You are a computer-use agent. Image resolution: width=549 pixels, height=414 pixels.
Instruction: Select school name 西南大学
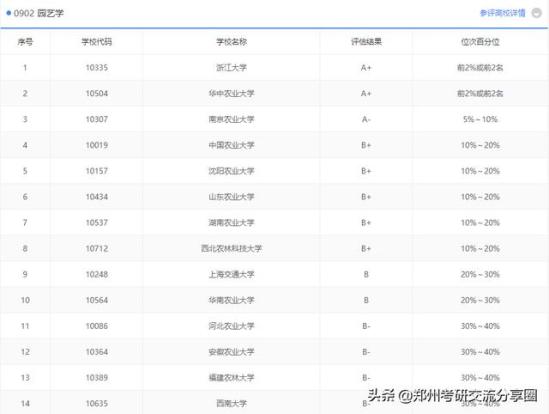[231, 404]
